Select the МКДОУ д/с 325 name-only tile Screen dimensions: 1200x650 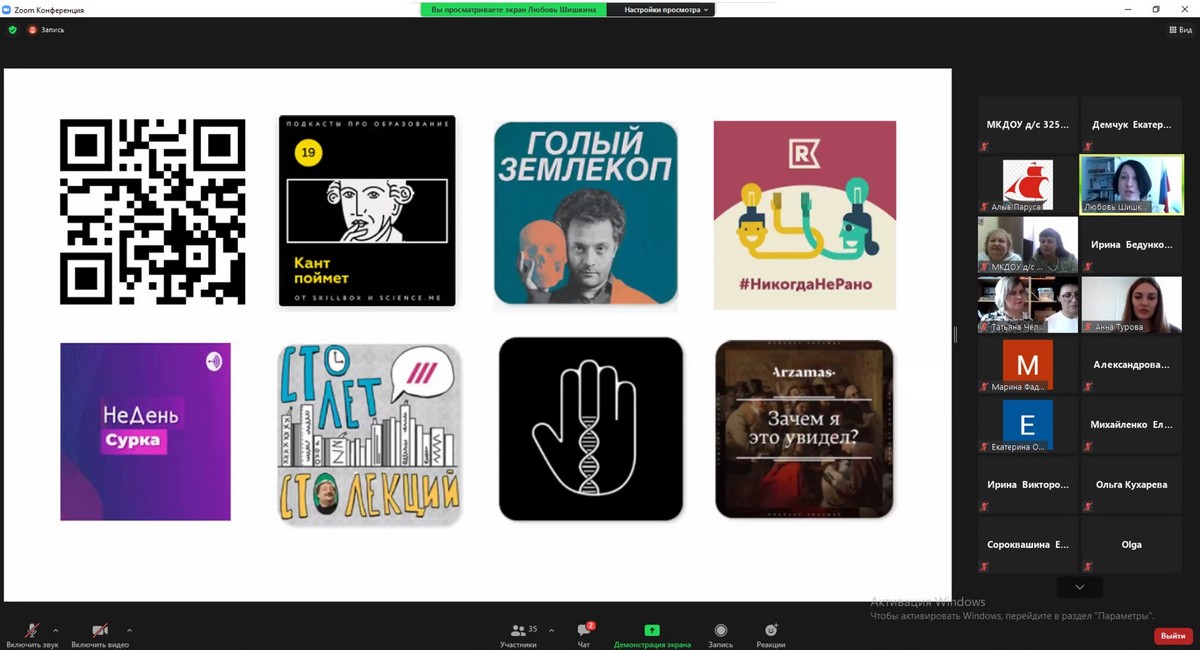[1028, 125]
